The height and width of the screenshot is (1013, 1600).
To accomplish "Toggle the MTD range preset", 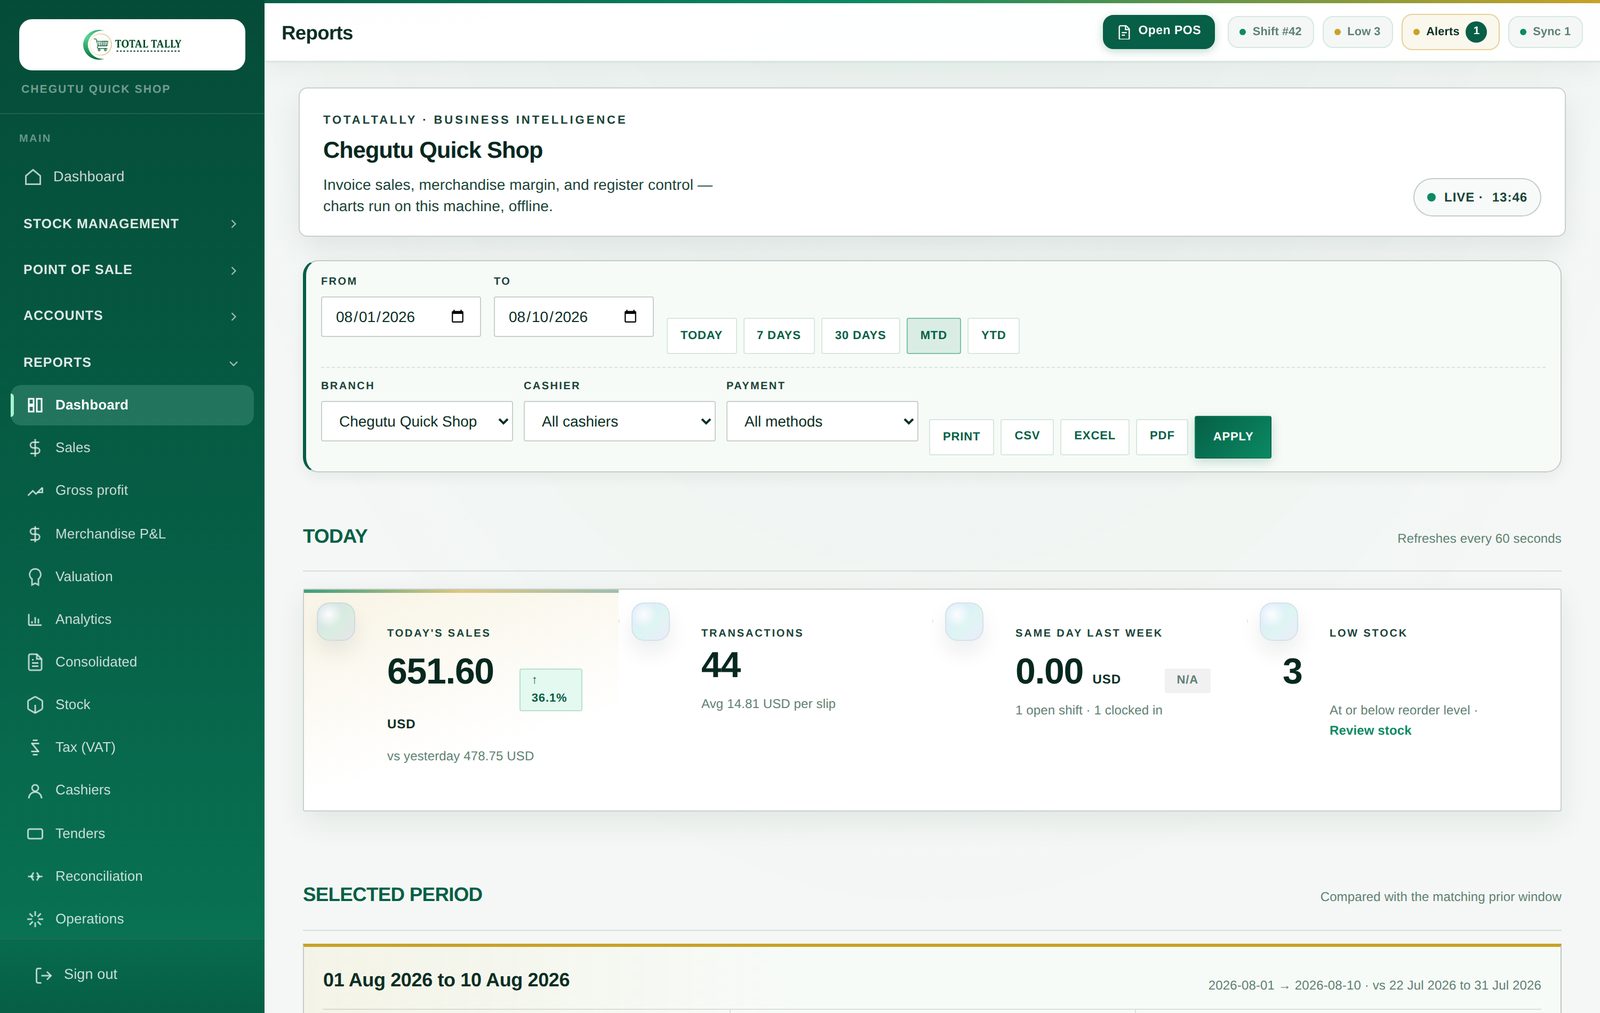I will click(934, 336).
